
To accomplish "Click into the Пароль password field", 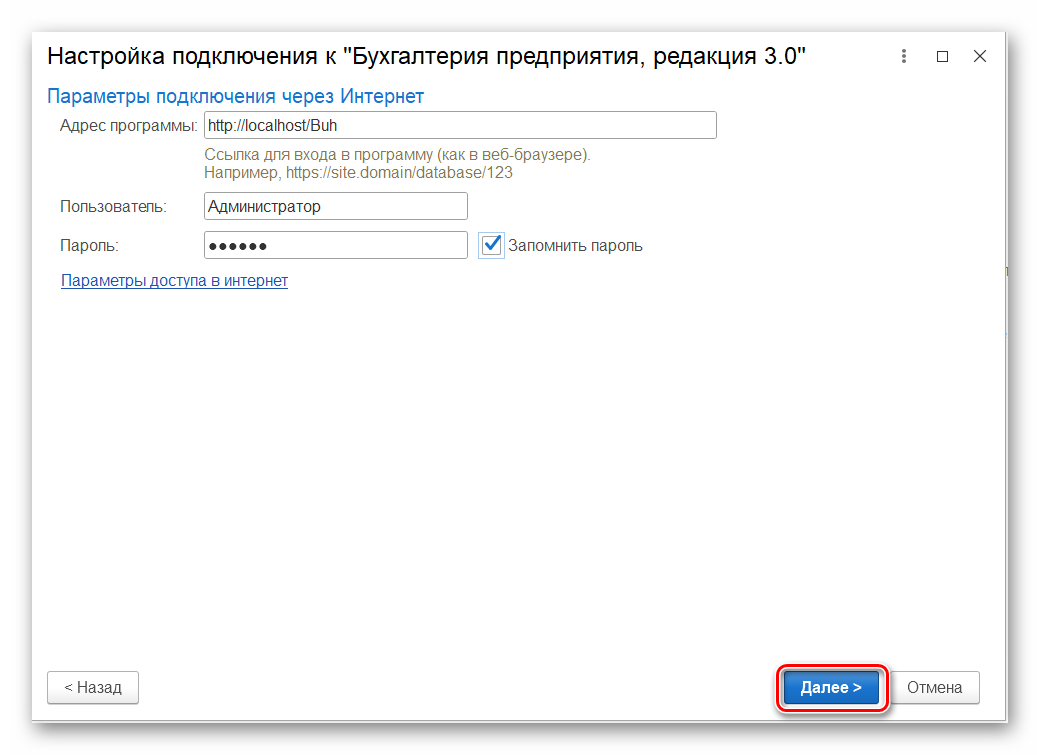I will 336,245.
